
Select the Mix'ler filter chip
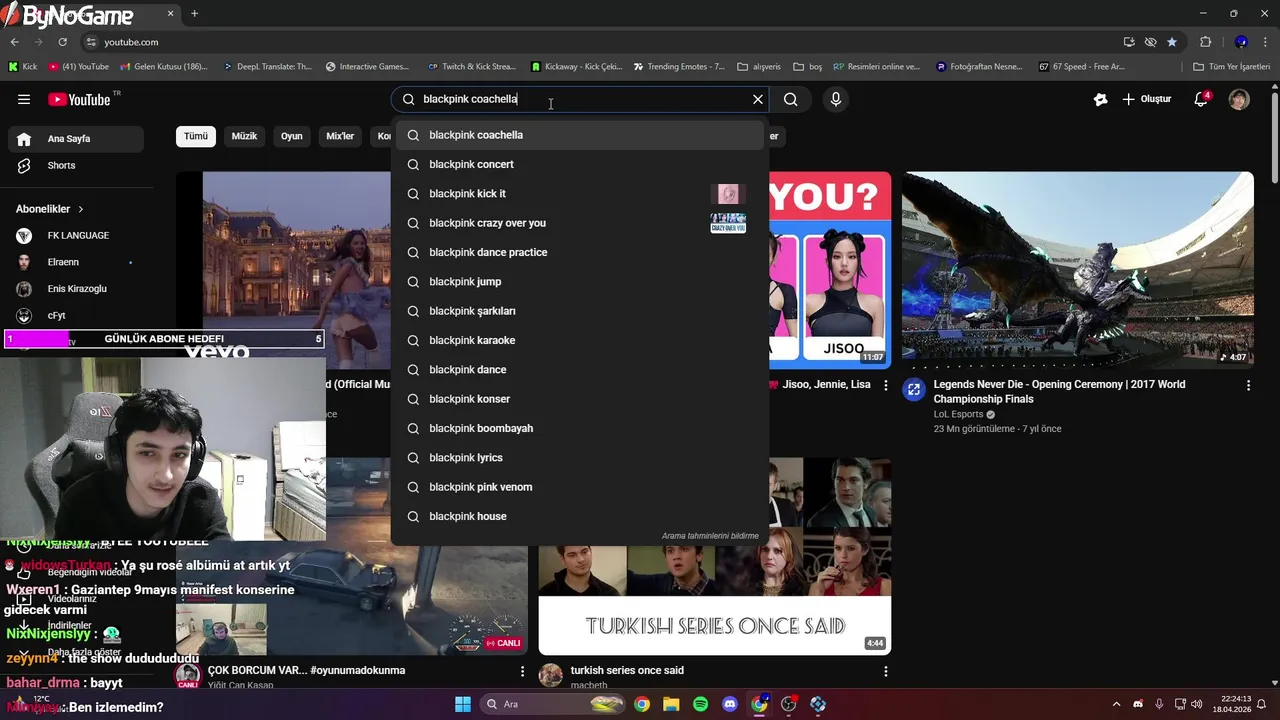tap(340, 136)
